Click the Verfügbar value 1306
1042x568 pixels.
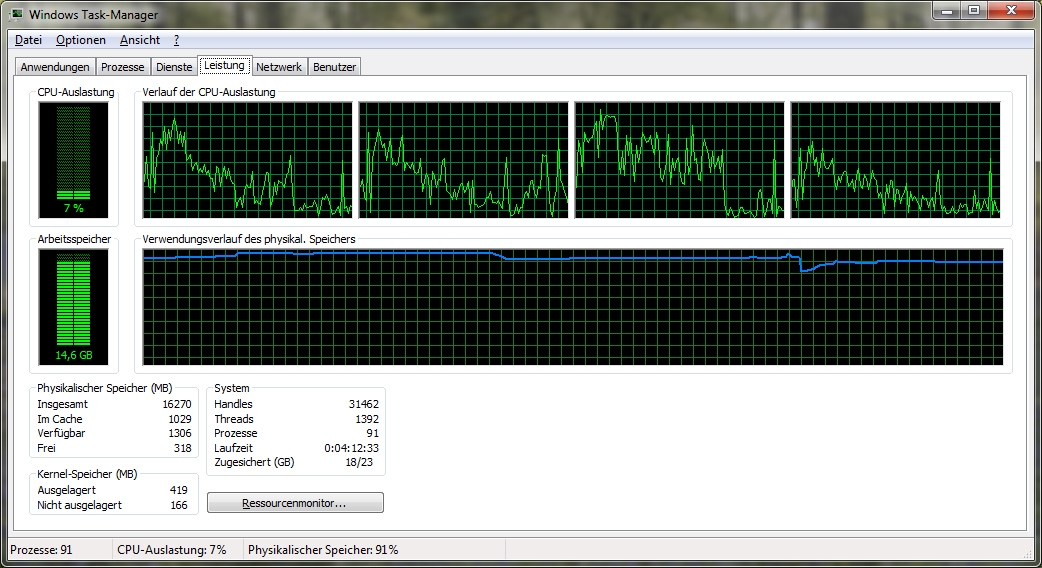179,433
